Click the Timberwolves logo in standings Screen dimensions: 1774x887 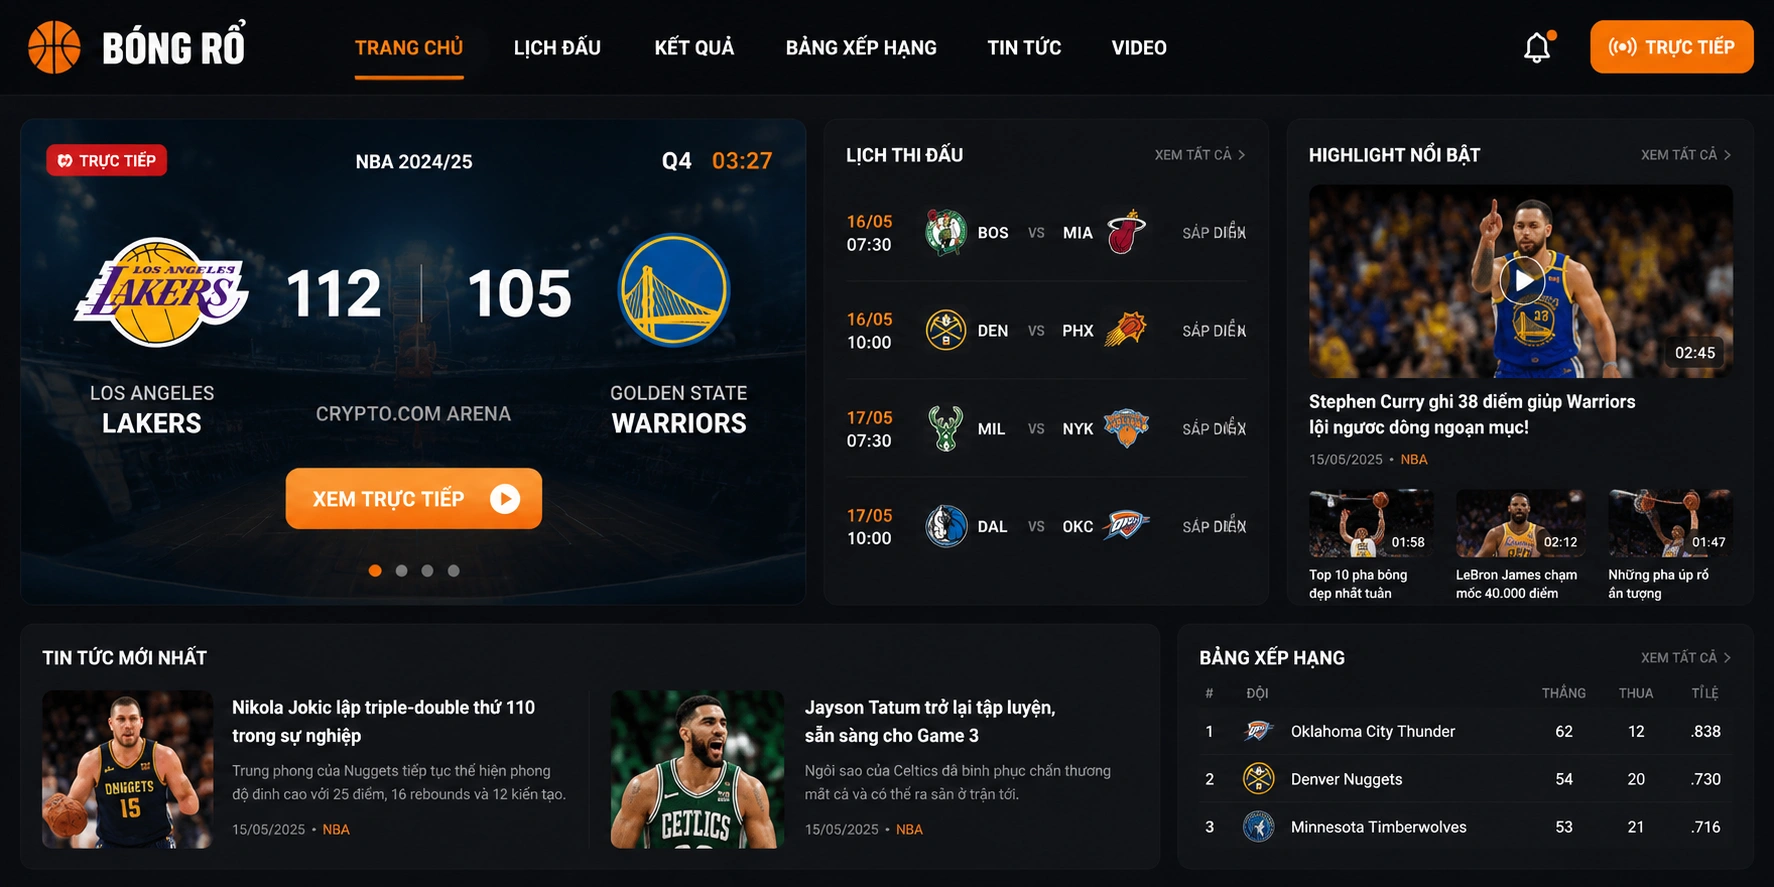point(1258,827)
